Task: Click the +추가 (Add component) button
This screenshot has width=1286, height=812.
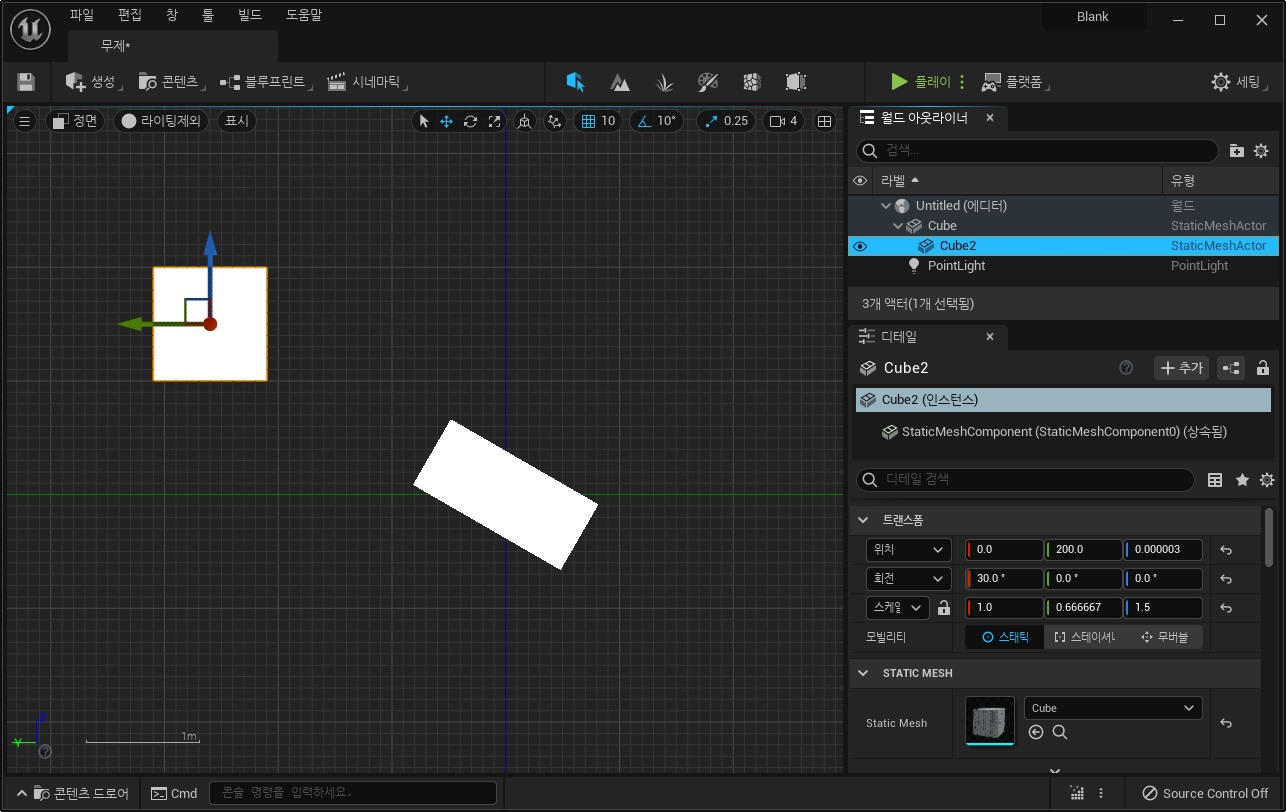Action: [x=1181, y=368]
